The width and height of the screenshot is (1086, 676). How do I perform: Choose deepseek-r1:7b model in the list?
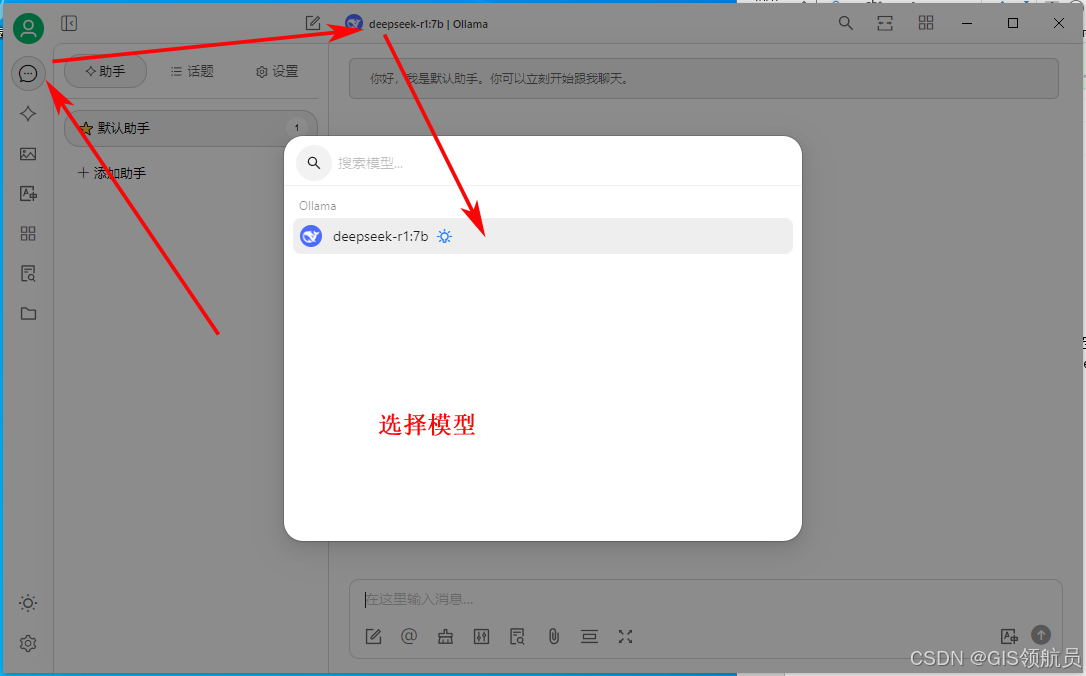[543, 236]
